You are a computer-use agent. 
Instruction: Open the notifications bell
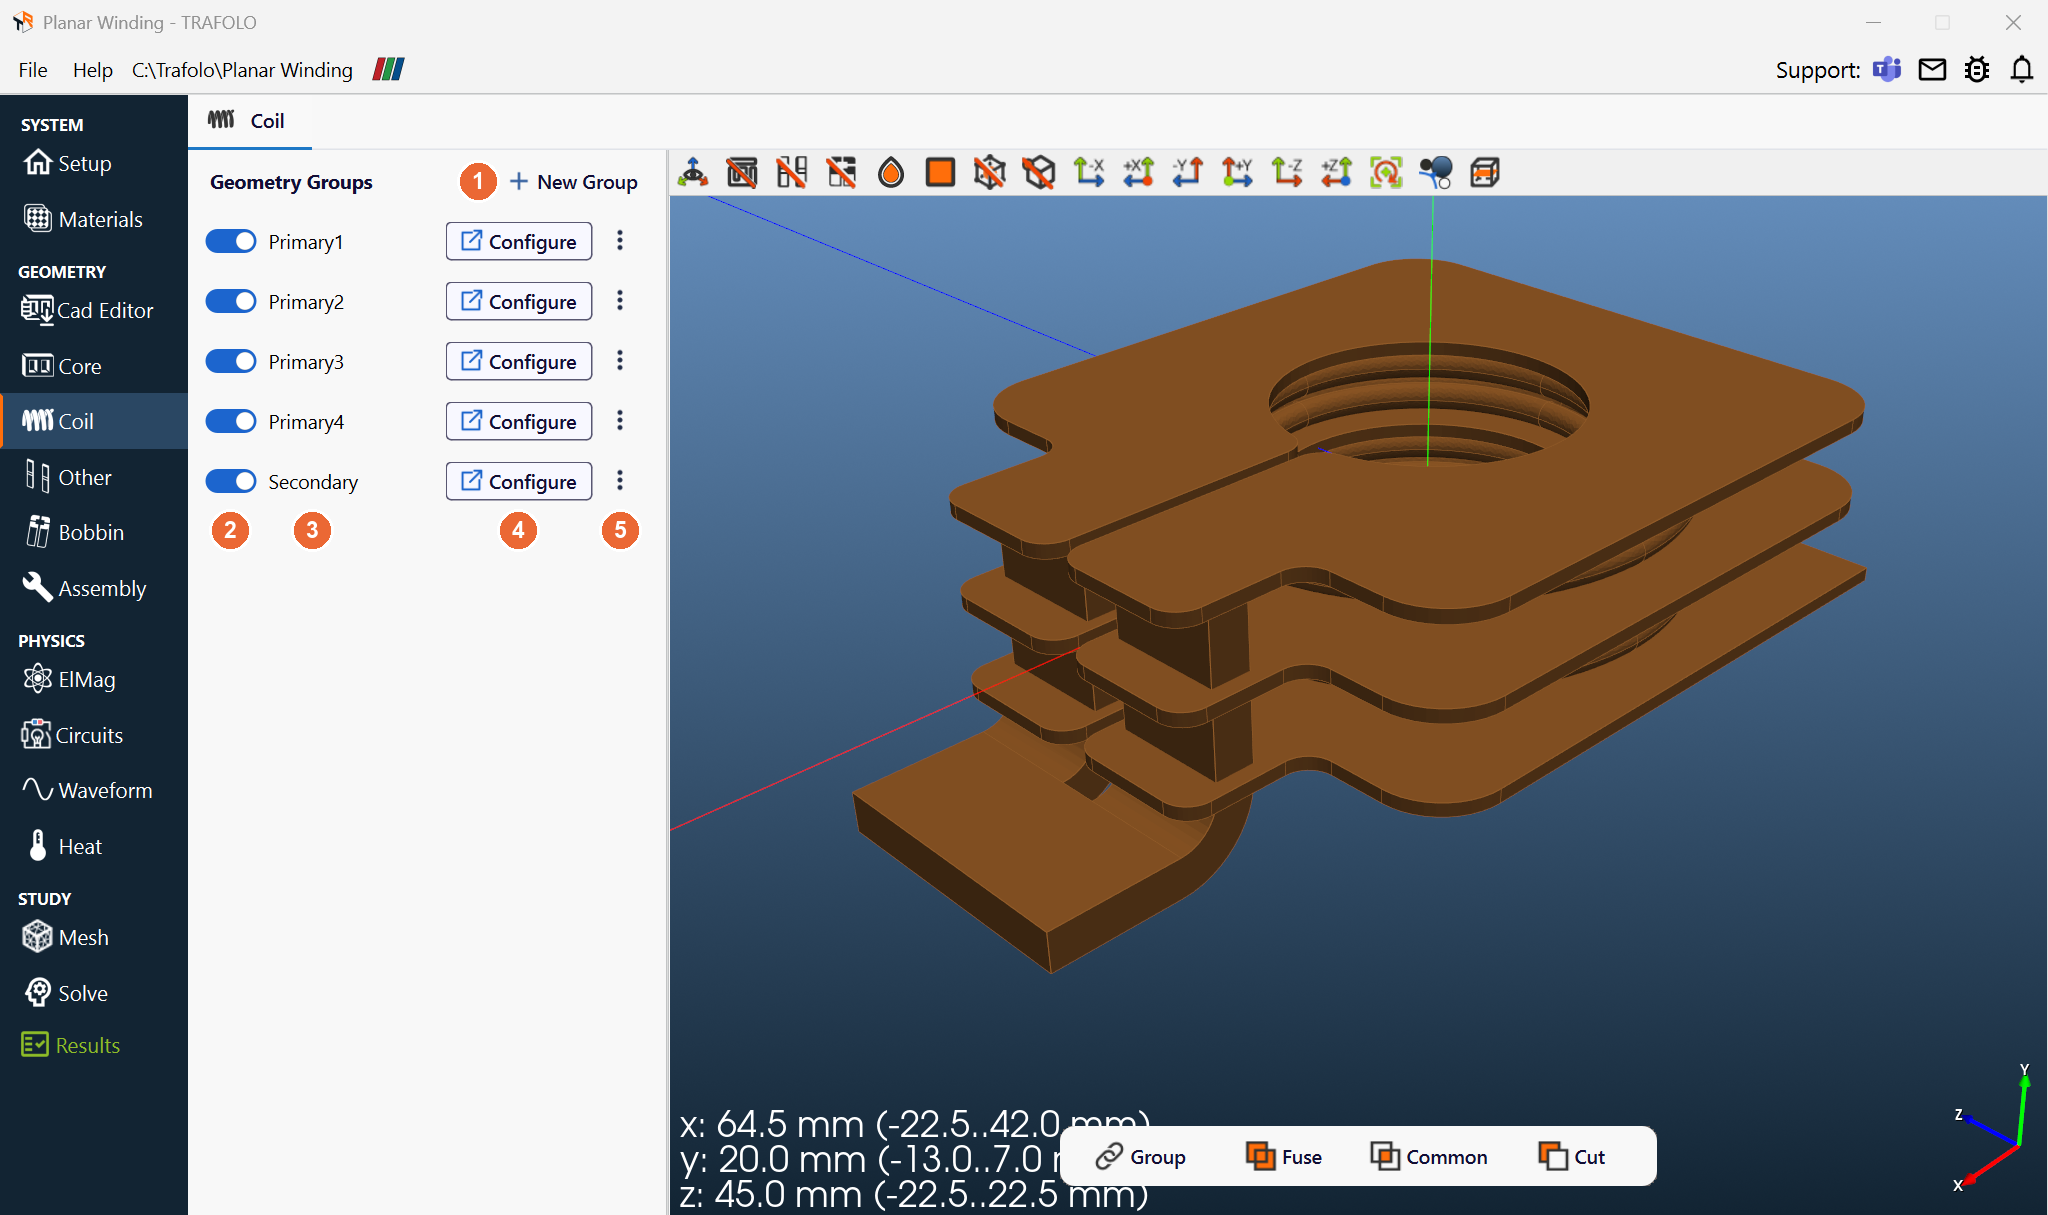coord(2021,69)
